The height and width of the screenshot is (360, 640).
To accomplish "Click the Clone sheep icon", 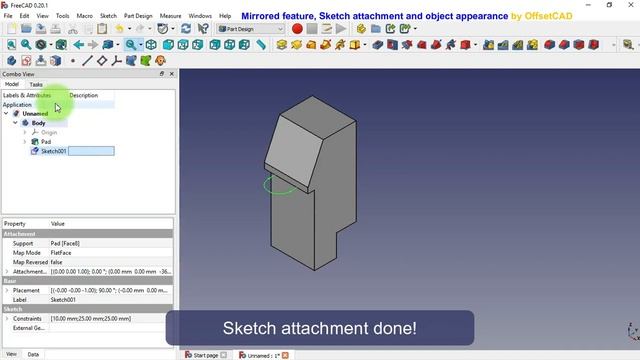I will click(x=160, y=61).
